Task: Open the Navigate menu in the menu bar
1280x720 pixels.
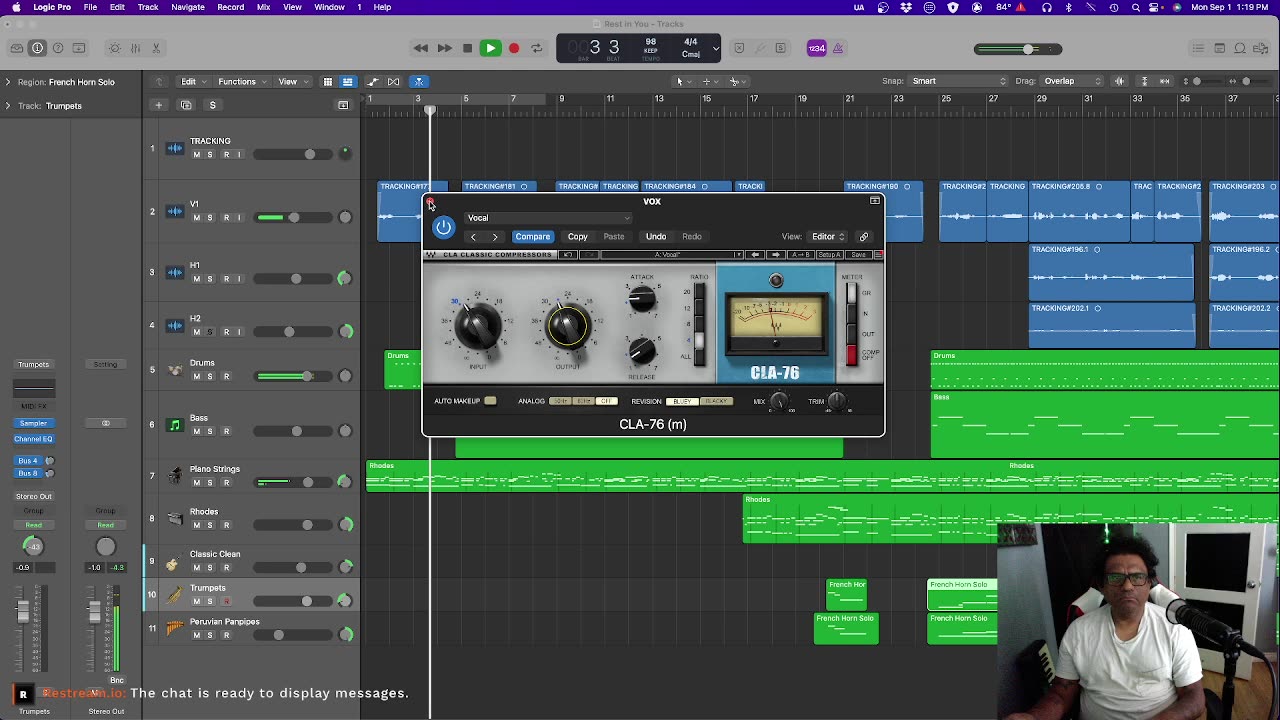Action: tap(187, 7)
